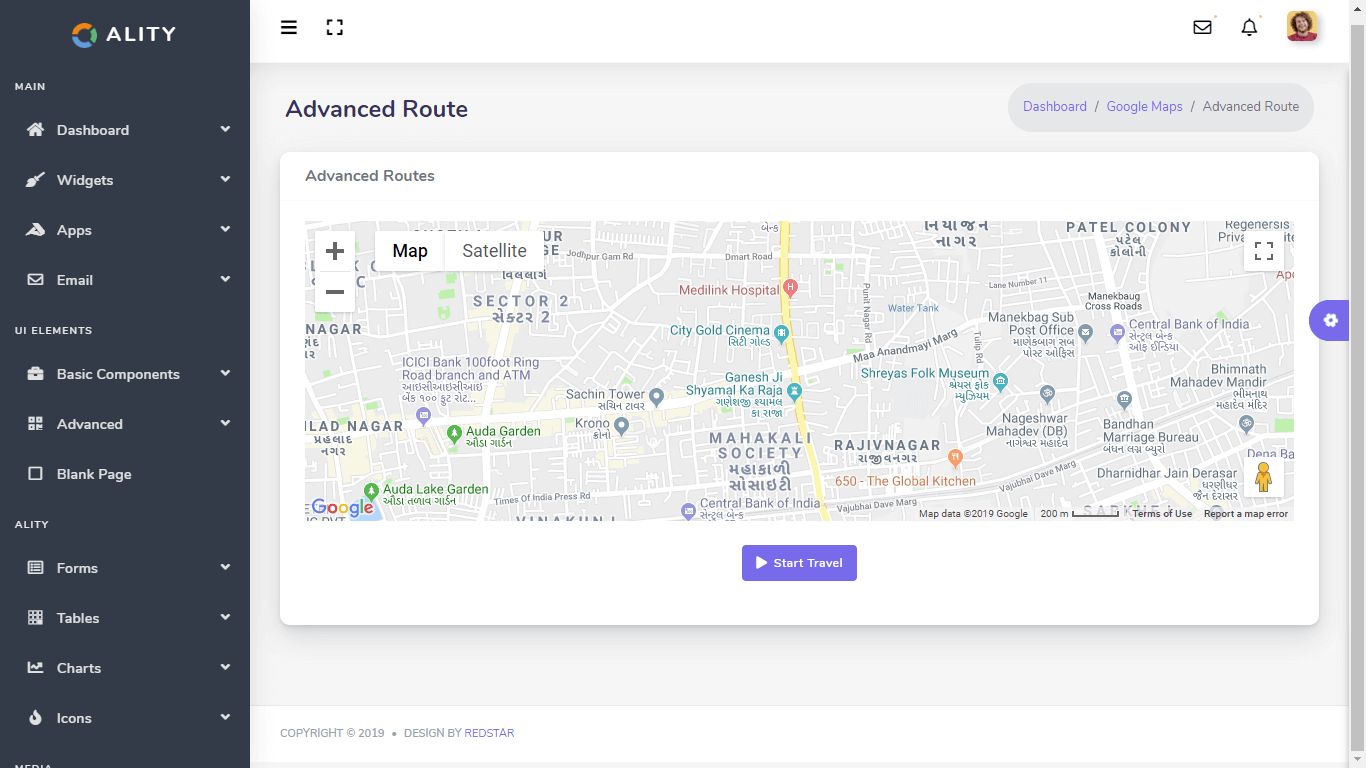Click the user avatar picture
The height and width of the screenshot is (768, 1366).
[1302, 27]
